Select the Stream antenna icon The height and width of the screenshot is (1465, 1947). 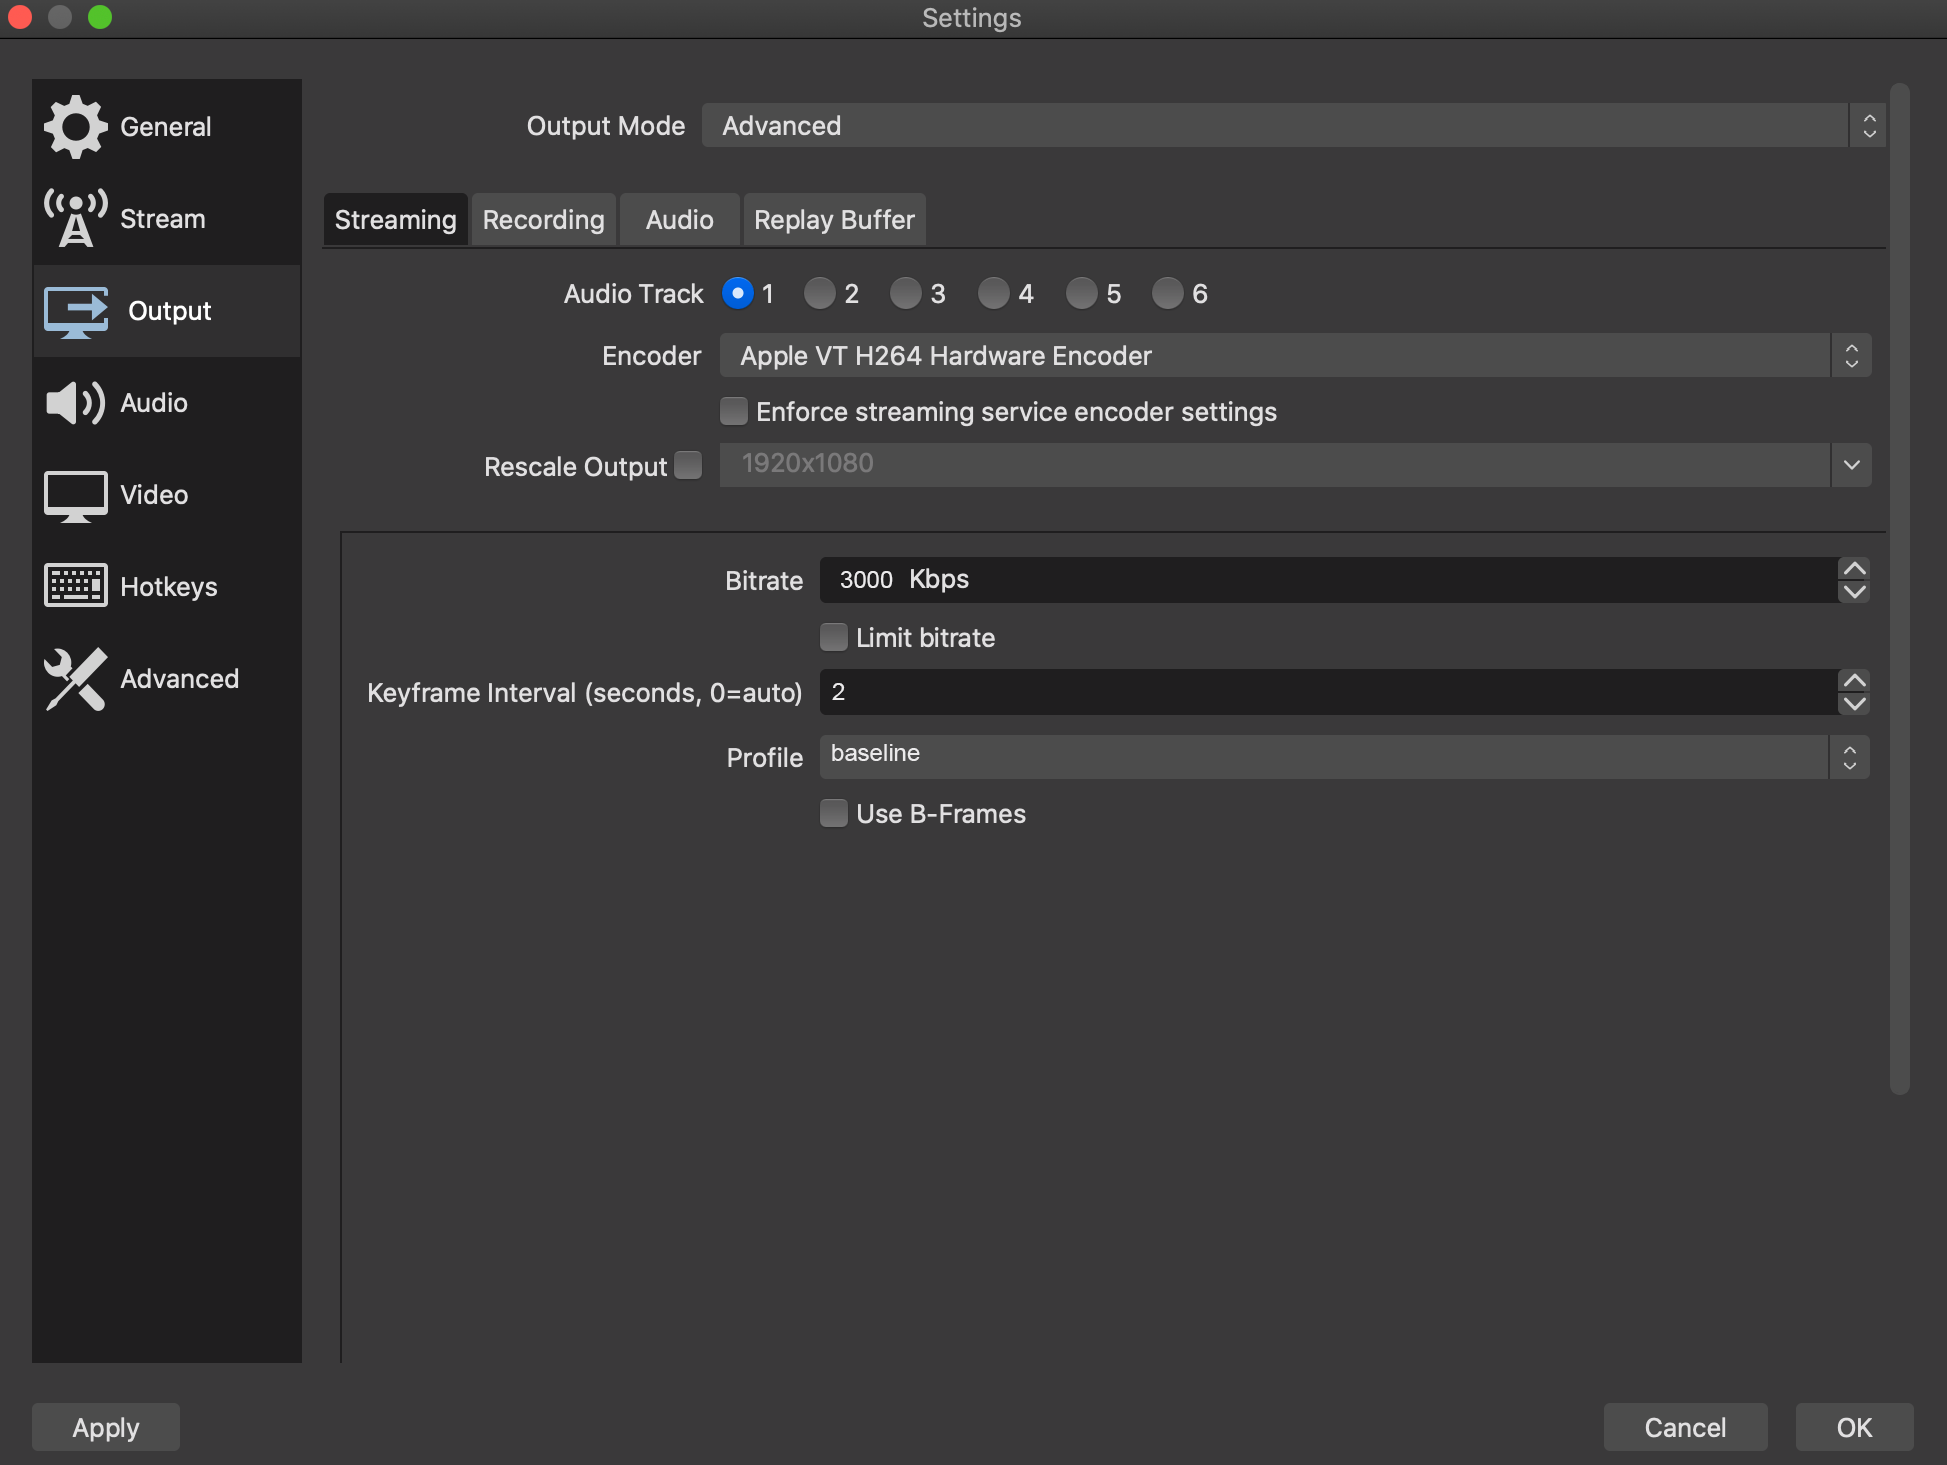(x=75, y=219)
